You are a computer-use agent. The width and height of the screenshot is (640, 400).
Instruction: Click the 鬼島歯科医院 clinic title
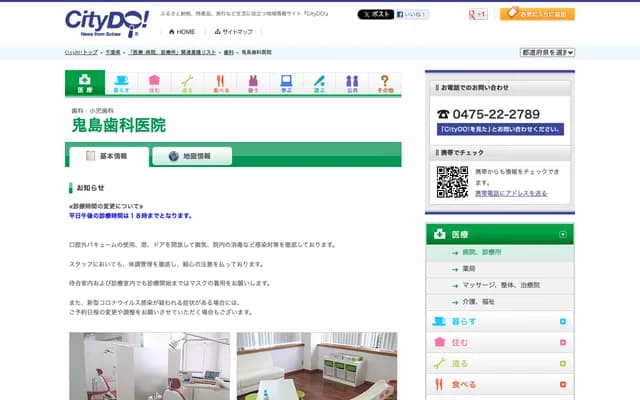pyautogui.click(x=119, y=125)
